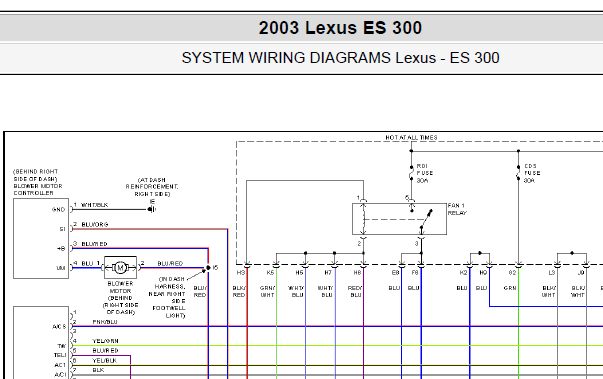Click the CDS FUSE 30A label
This screenshot has height=379, width=603.
(x=532, y=173)
